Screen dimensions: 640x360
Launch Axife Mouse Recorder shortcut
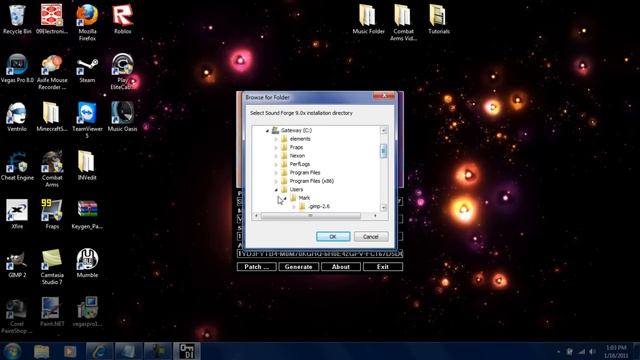[52, 71]
